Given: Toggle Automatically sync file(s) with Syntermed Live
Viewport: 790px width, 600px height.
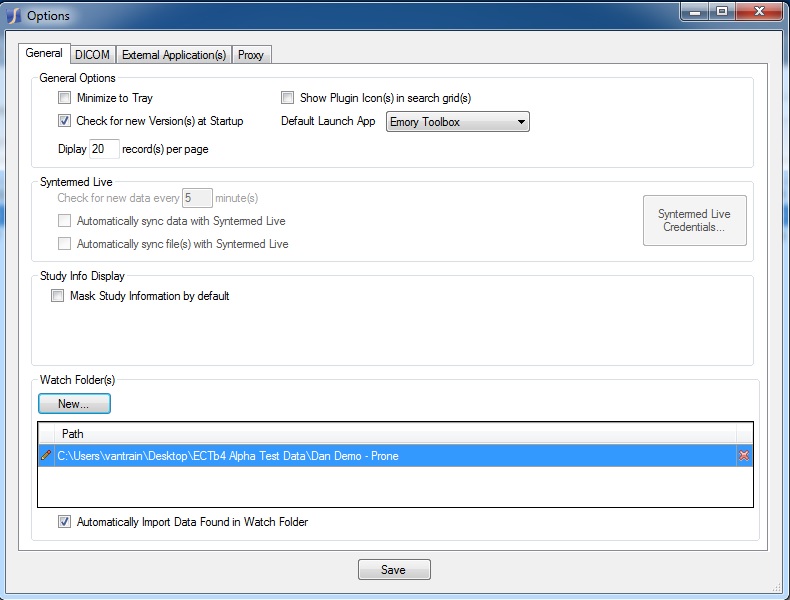Looking at the screenshot, I should 64,244.
